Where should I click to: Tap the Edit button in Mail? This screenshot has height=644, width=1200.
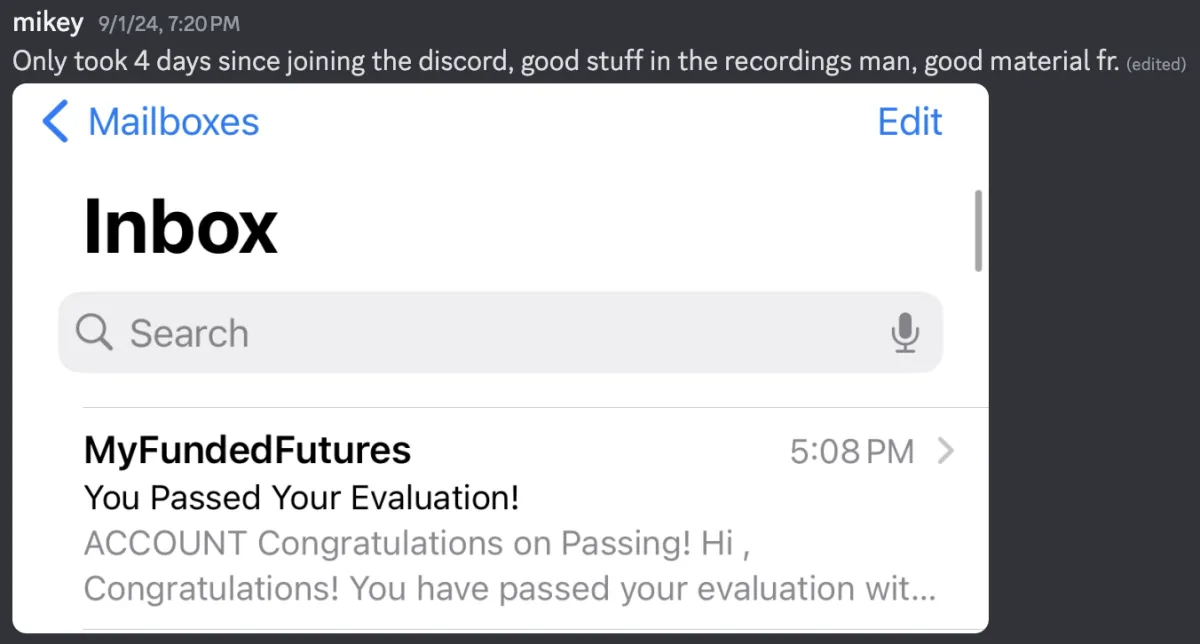point(910,122)
